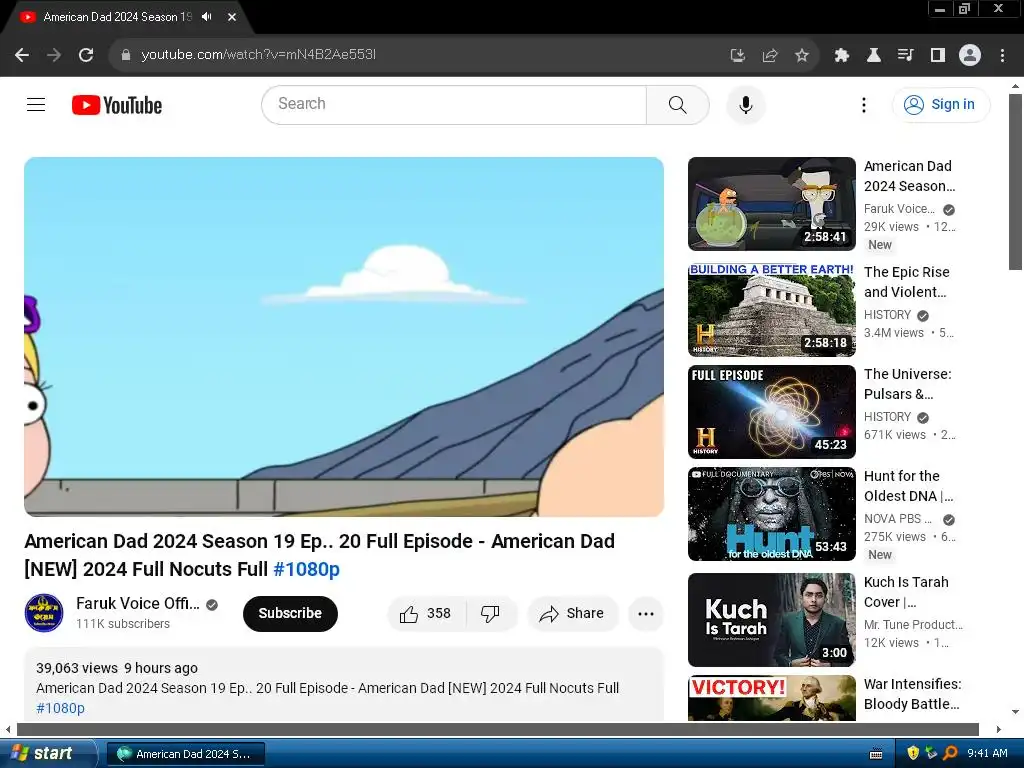Open on-screen keyboard tray icon
This screenshot has height=768, width=1024.
pyautogui.click(x=876, y=754)
